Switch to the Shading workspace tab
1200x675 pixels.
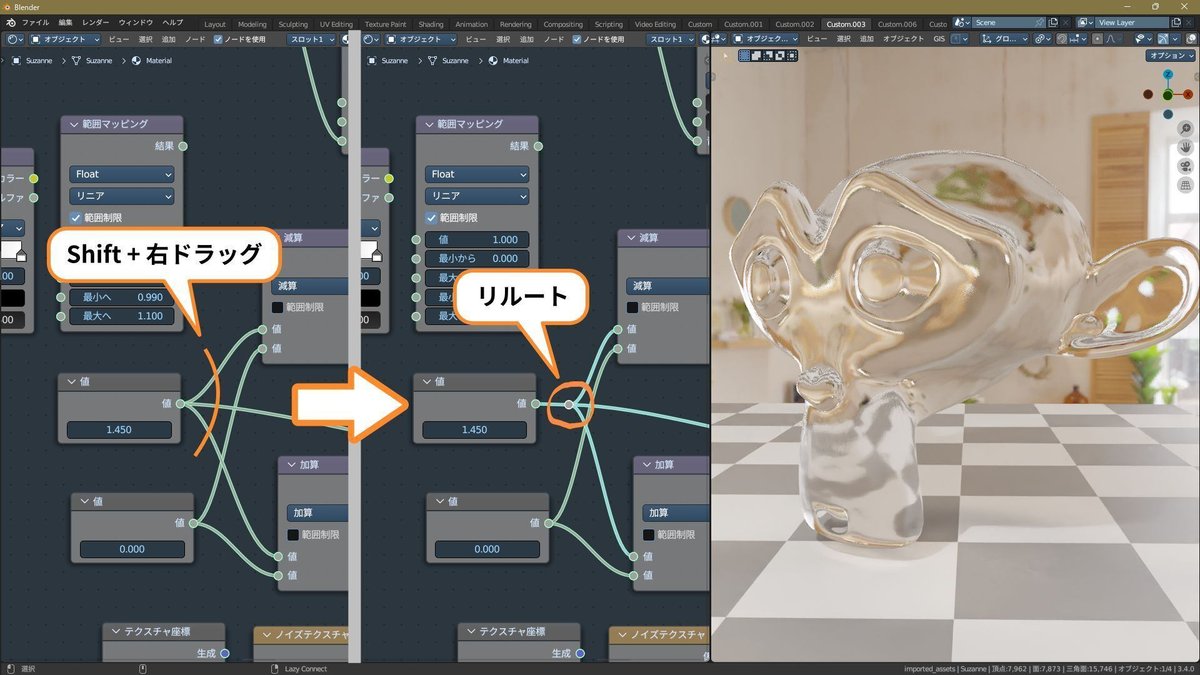pos(431,23)
